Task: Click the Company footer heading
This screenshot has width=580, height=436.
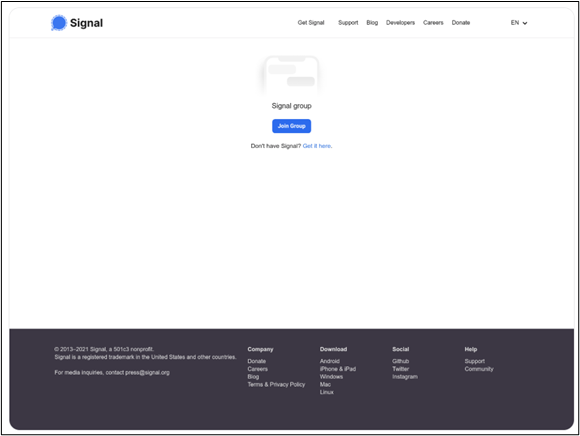Action: pos(260,349)
